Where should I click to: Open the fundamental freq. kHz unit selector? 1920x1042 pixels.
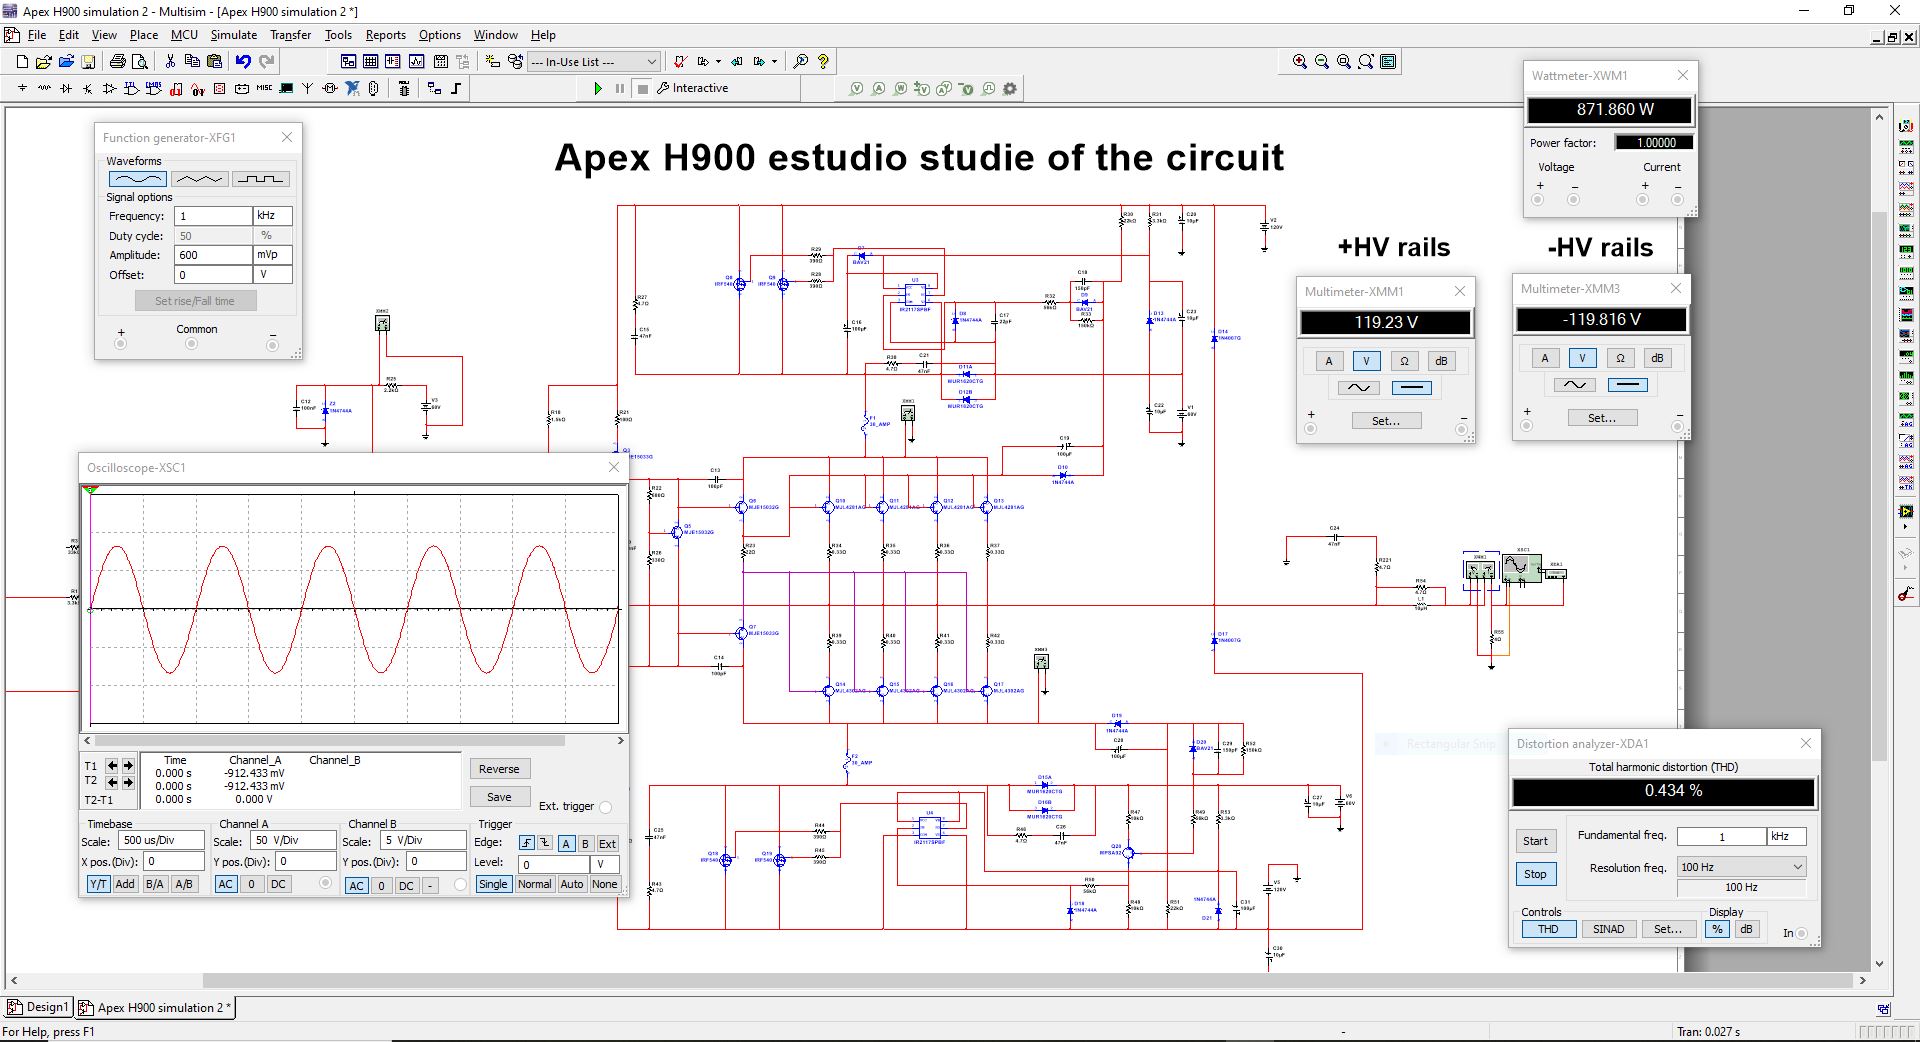click(1787, 836)
